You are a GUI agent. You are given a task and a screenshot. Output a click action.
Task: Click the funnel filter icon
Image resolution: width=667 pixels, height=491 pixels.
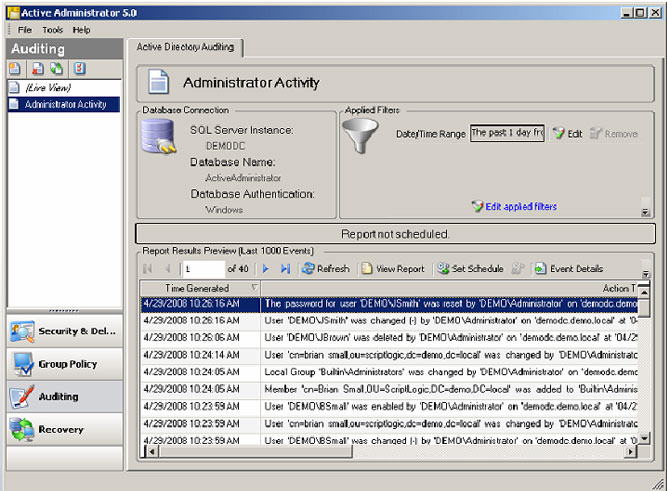(360, 136)
